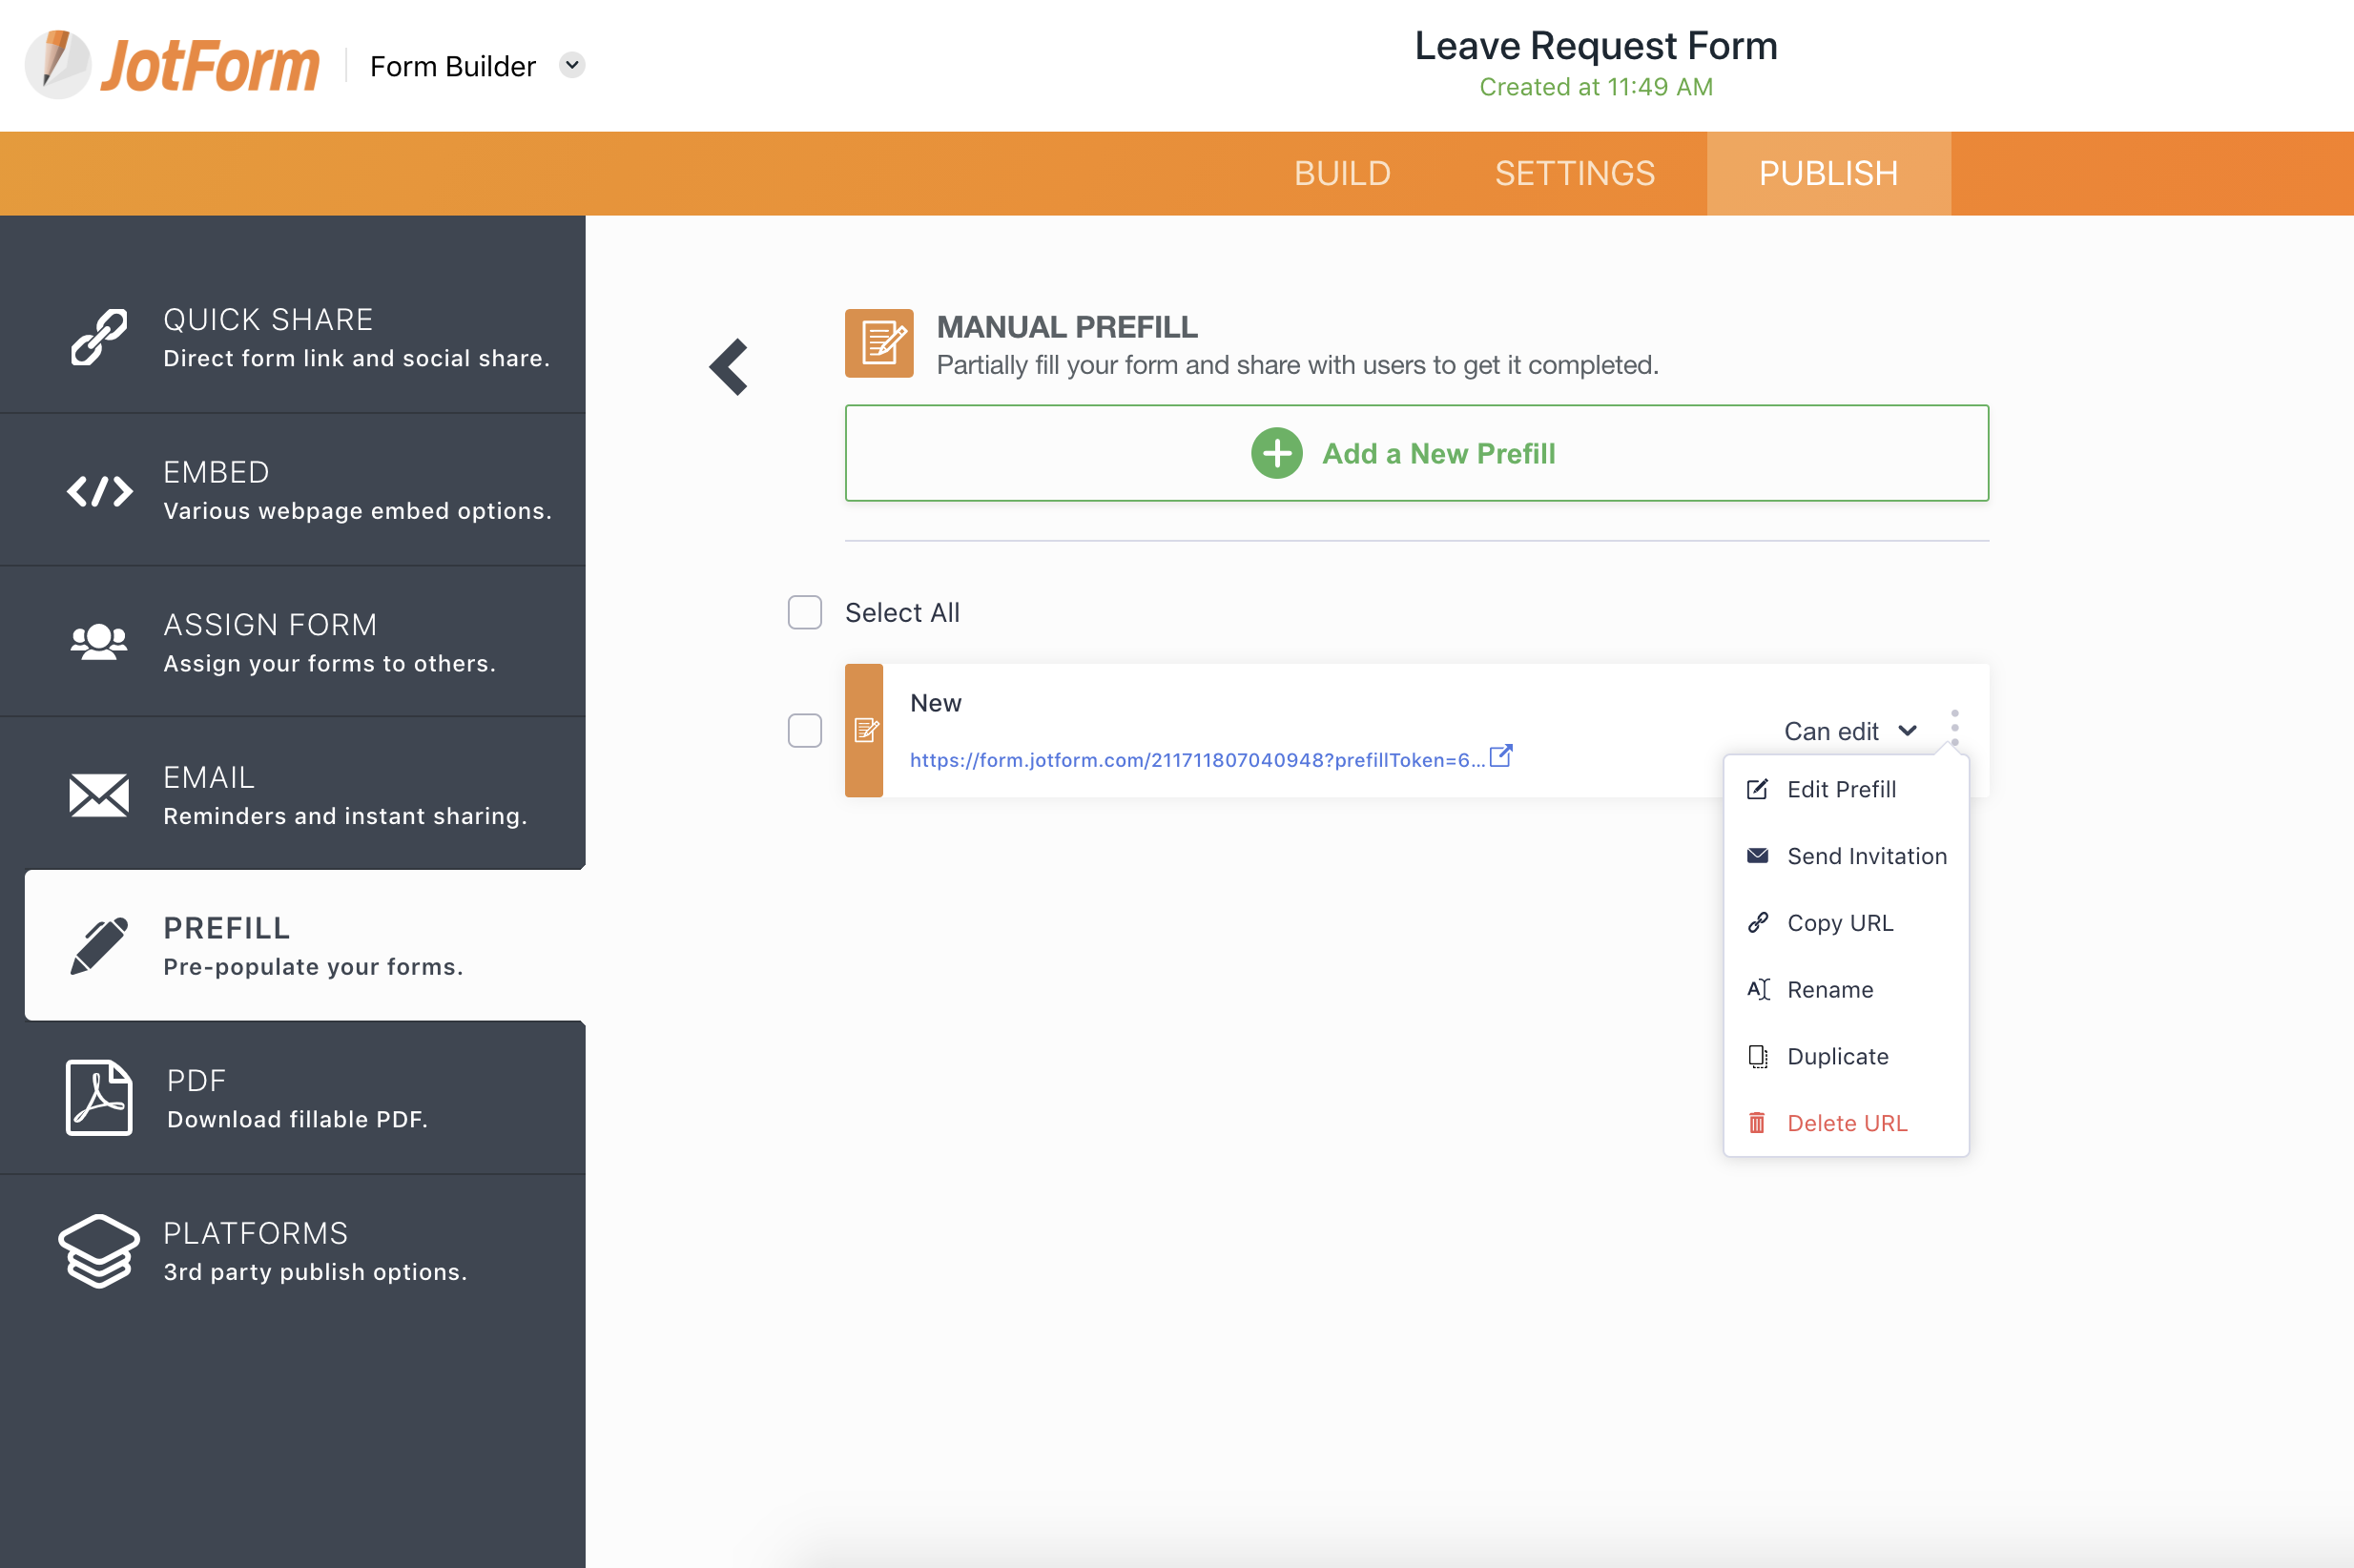The width and height of the screenshot is (2354, 1568).
Task: Switch to the BUILD tab
Action: 1341,173
